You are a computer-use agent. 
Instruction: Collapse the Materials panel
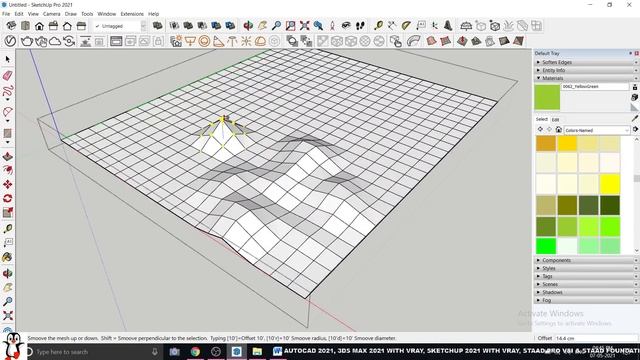click(x=586, y=78)
